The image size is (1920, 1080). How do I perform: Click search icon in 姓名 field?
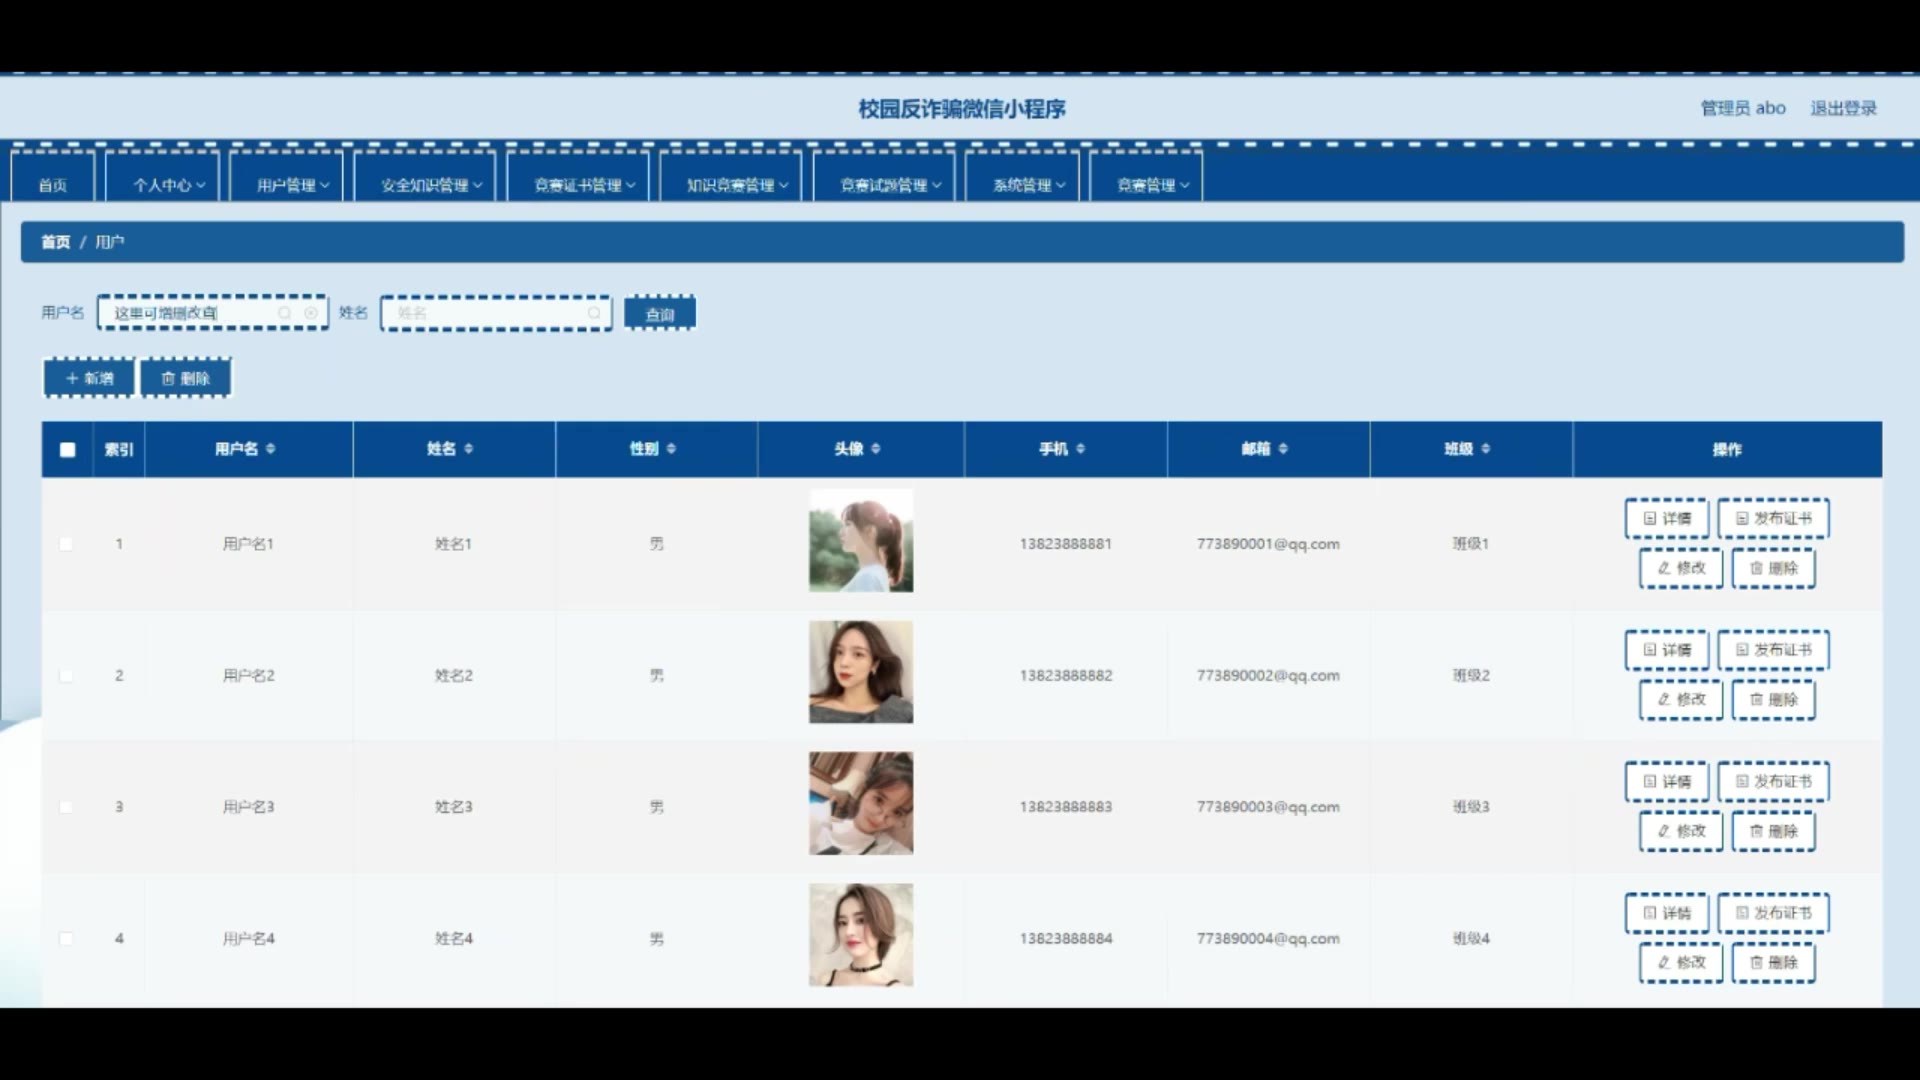pos(594,313)
